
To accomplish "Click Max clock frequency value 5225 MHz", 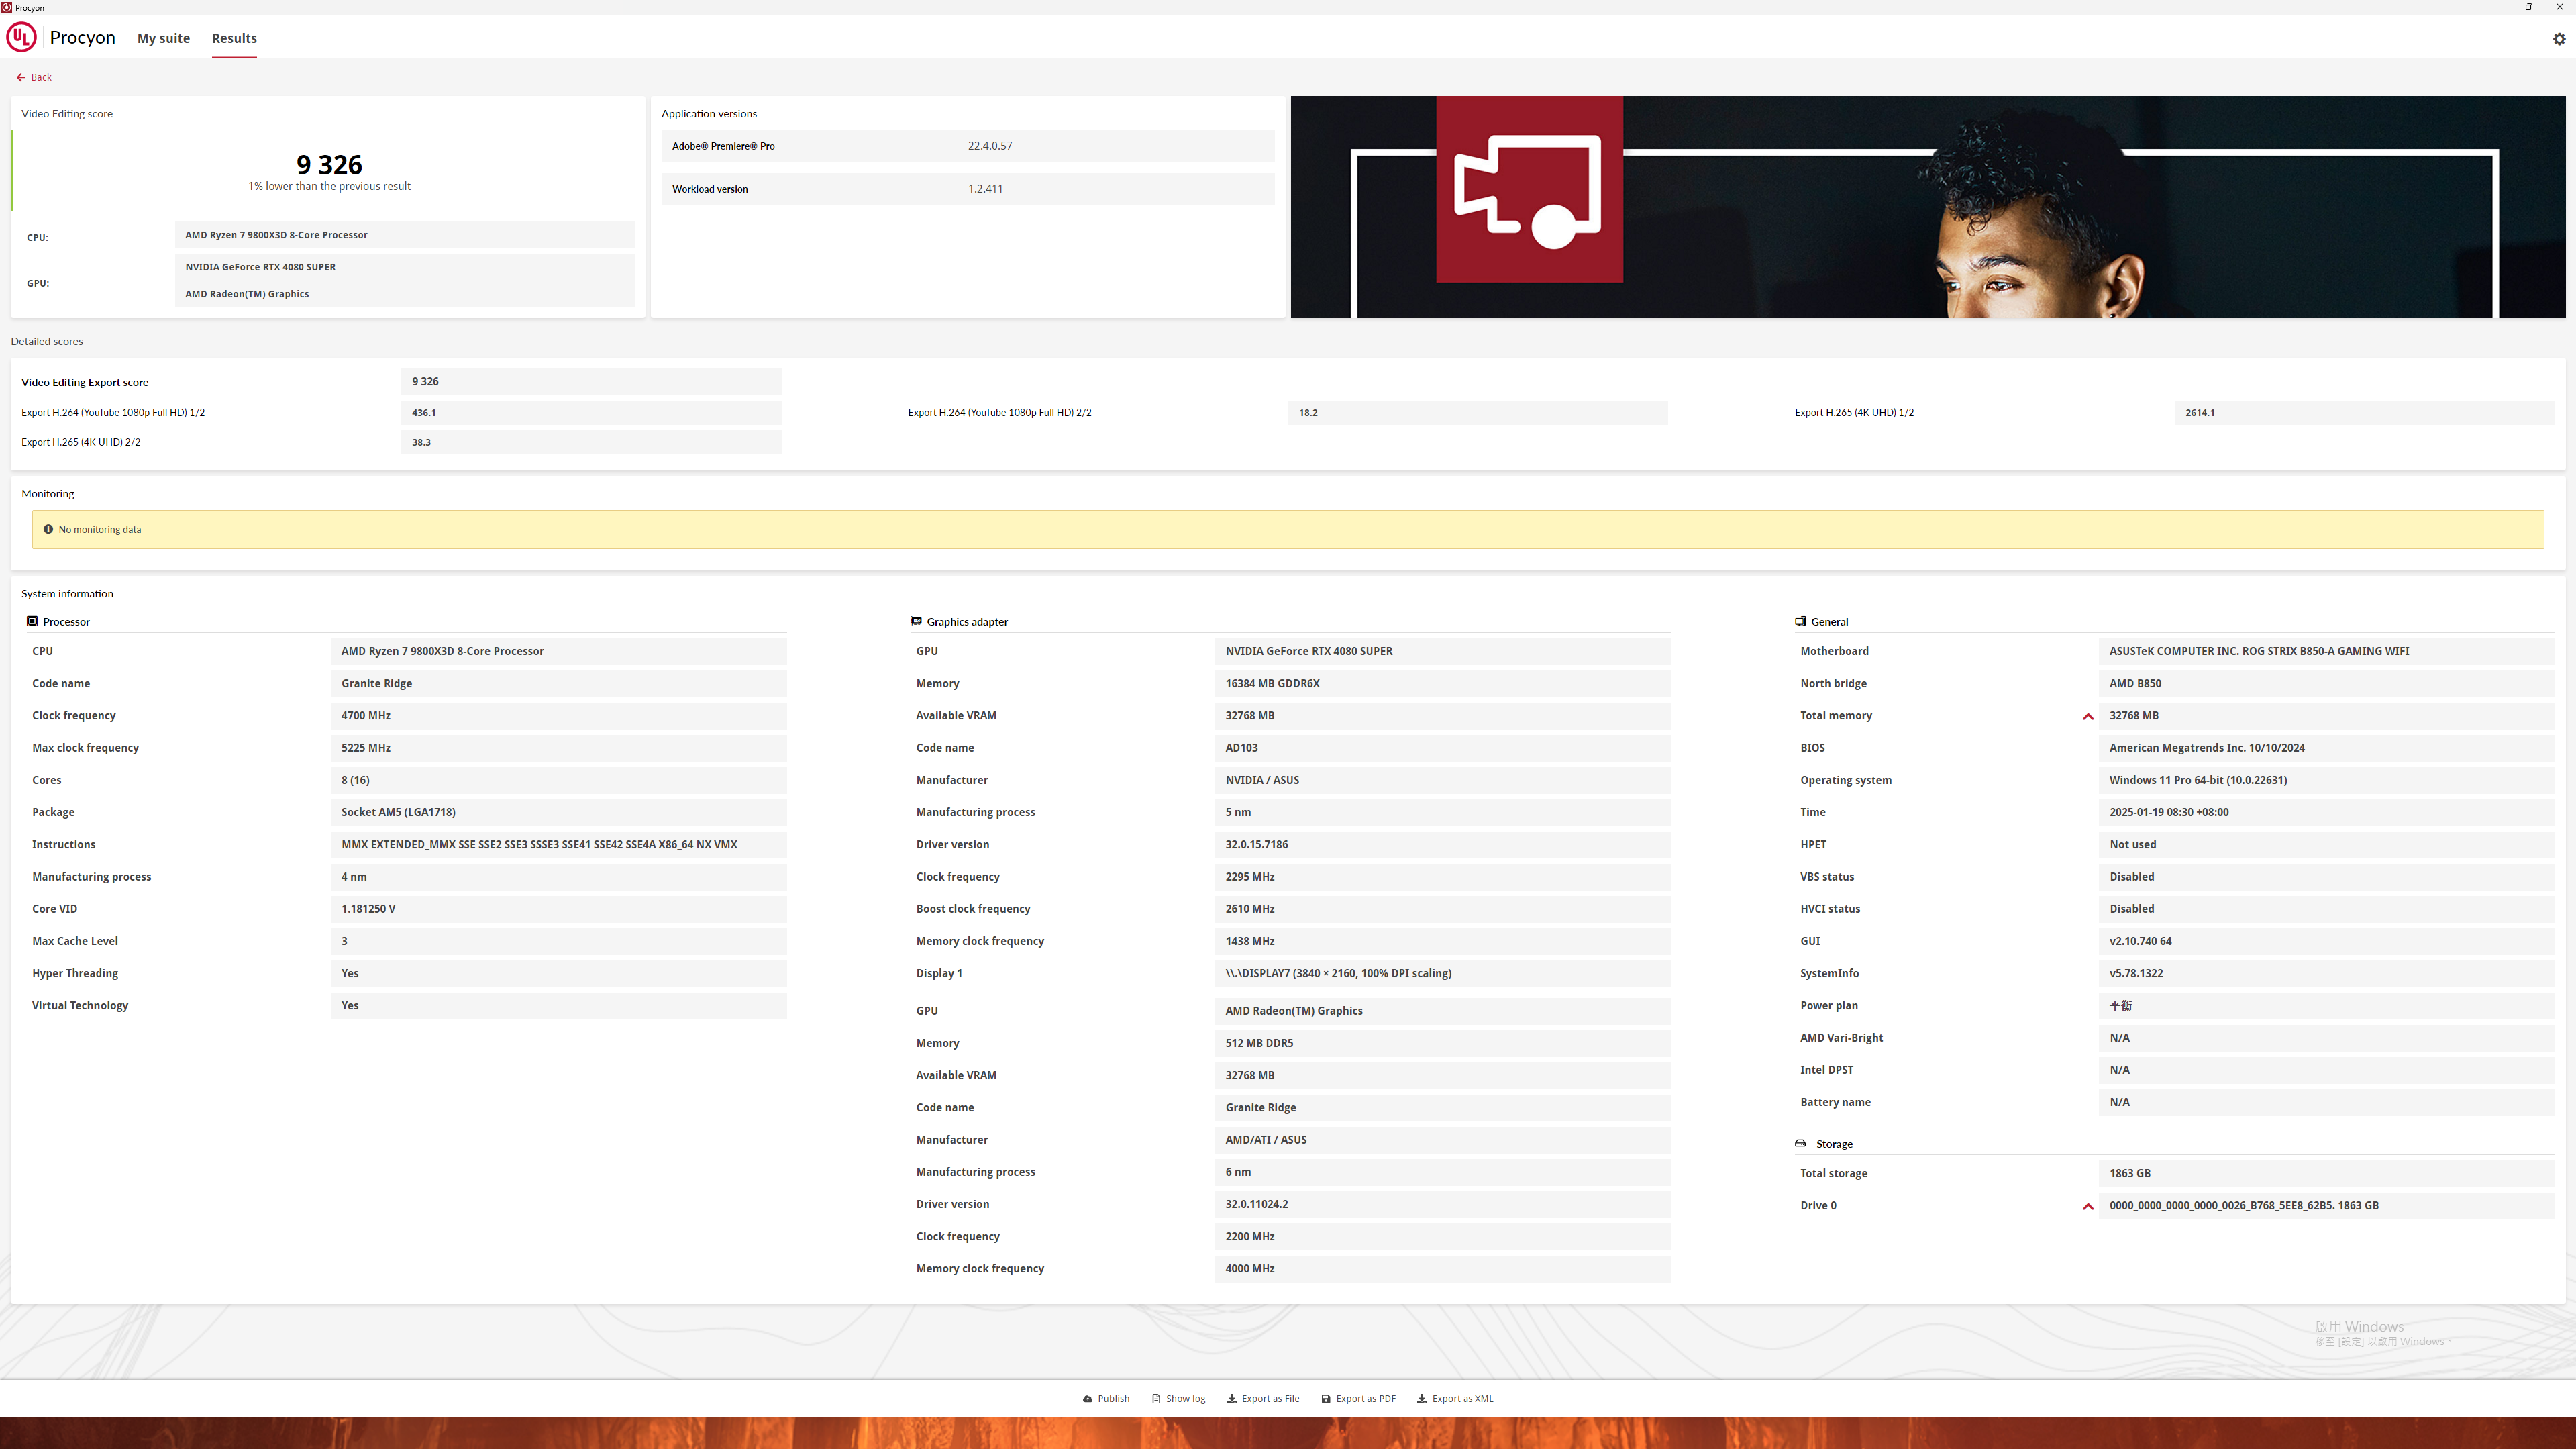I will 558,748.
